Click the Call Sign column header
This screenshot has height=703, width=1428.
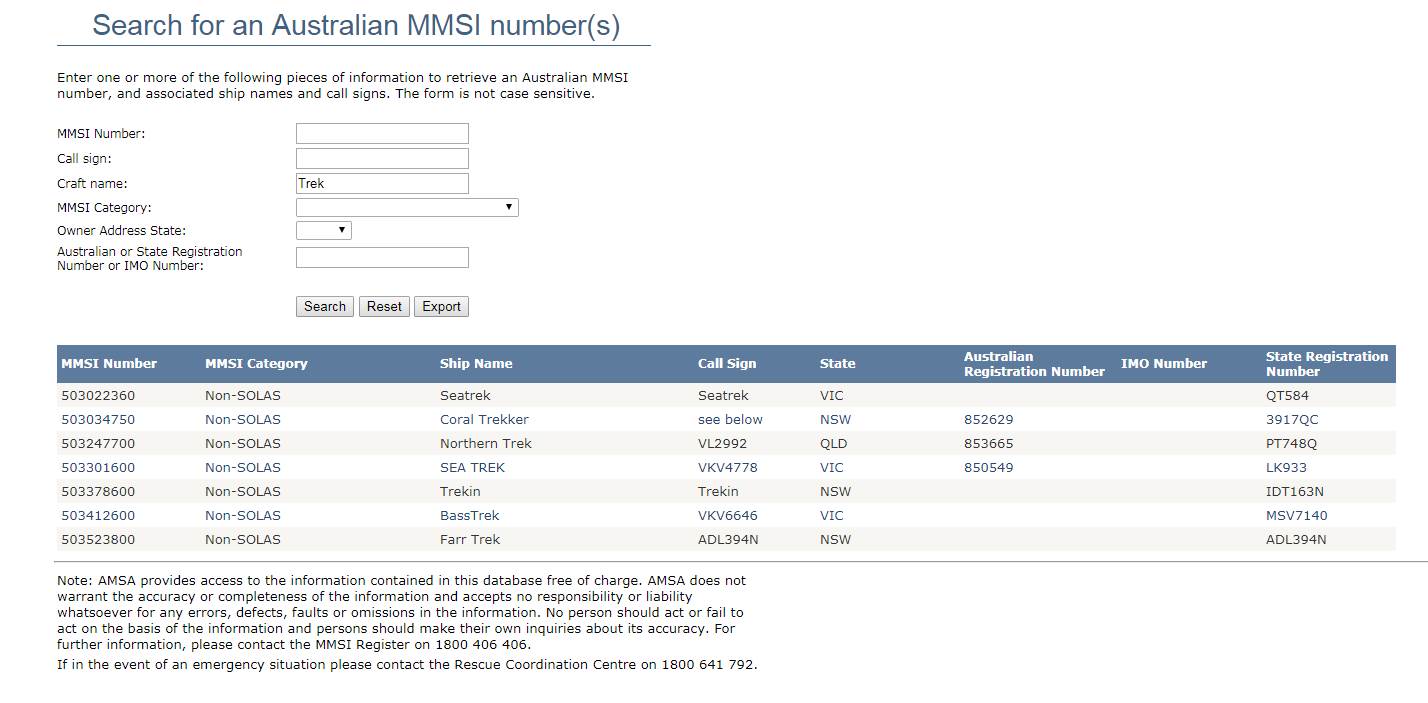[727, 364]
